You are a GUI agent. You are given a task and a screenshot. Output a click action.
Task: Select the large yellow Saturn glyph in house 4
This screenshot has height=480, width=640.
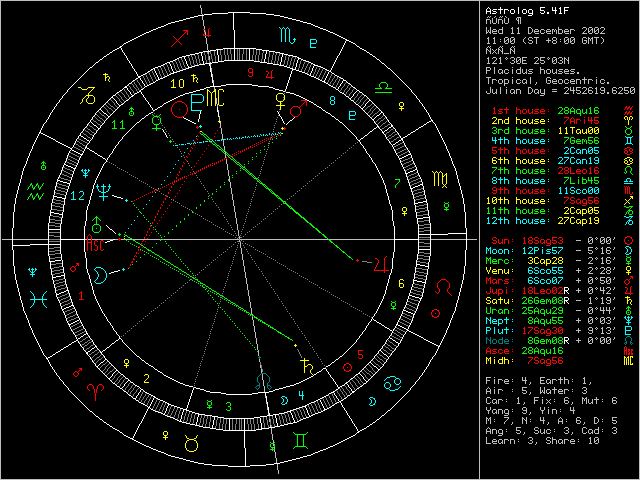pos(307,366)
